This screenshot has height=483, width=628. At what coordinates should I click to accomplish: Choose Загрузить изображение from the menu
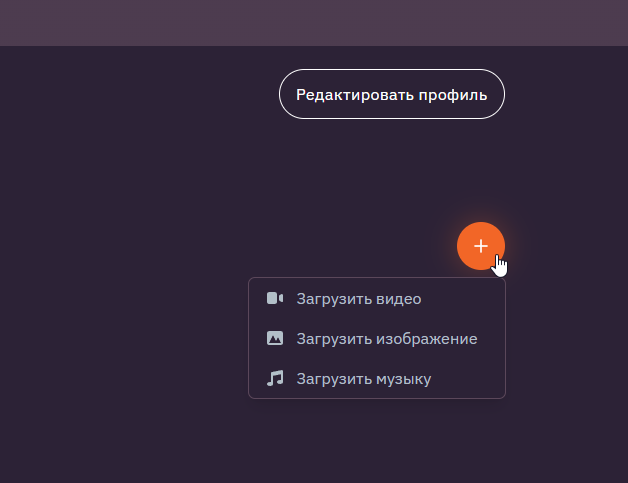tap(386, 338)
